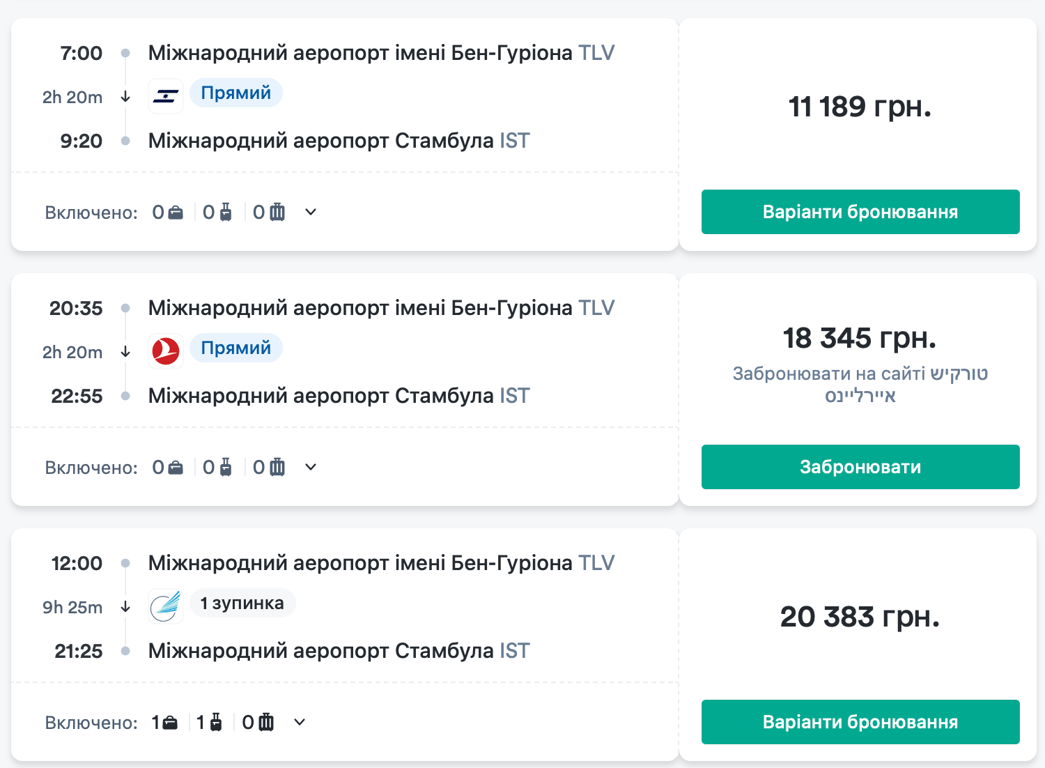The width and height of the screenshot is (1045, 768).
Task: Expand baggage details for 12:00 flight
Action: [x=300, y=722]
